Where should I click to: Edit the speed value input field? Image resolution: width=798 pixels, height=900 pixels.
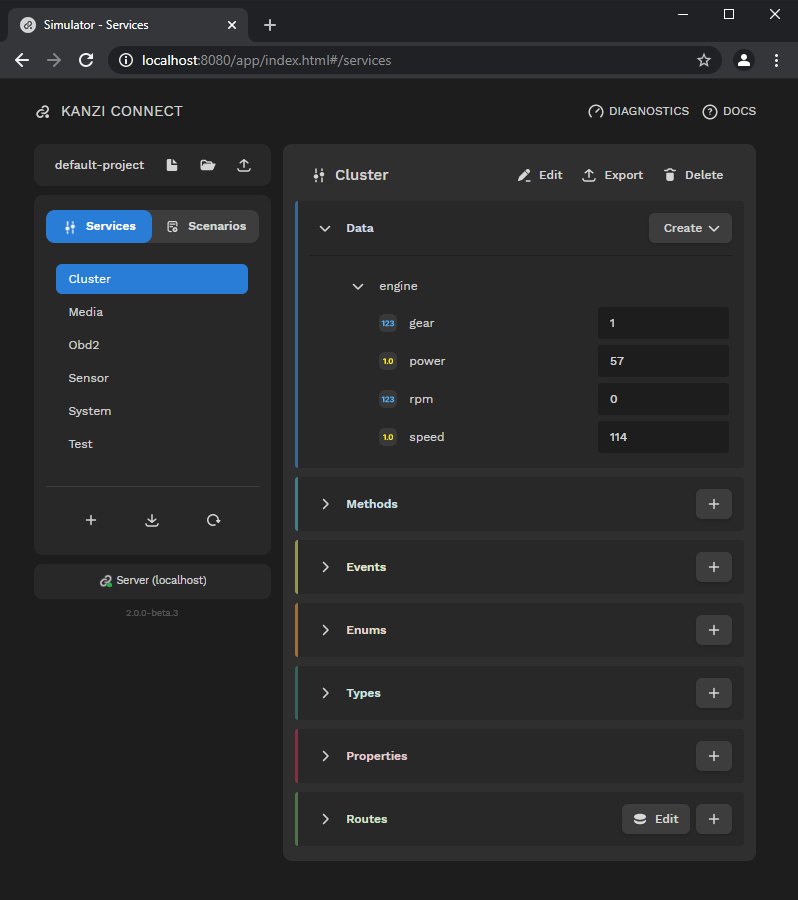tap(663, 437)
